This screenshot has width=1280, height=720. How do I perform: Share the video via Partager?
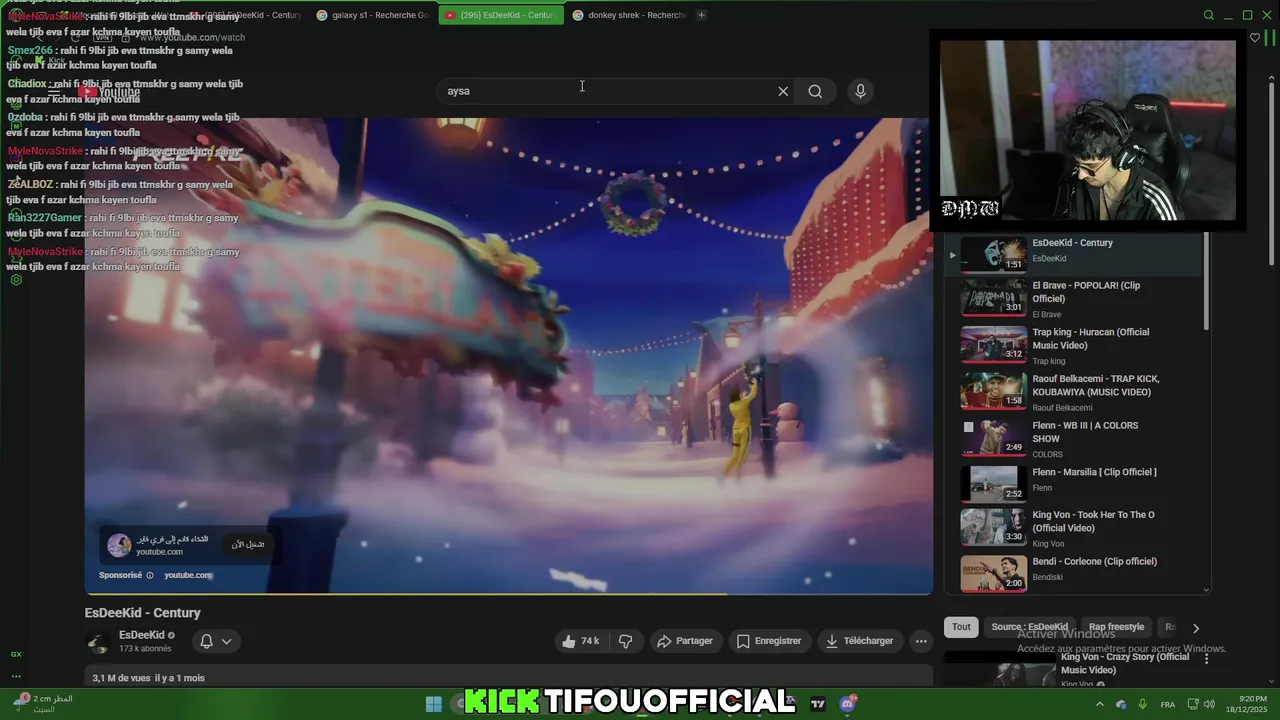coord(685,641)
